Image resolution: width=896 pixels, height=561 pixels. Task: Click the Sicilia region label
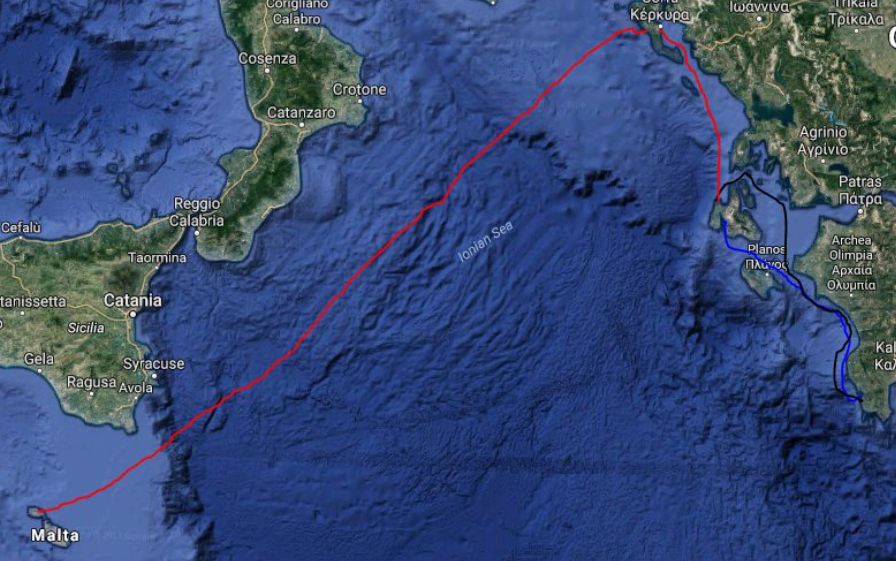(x=86, y=327)
